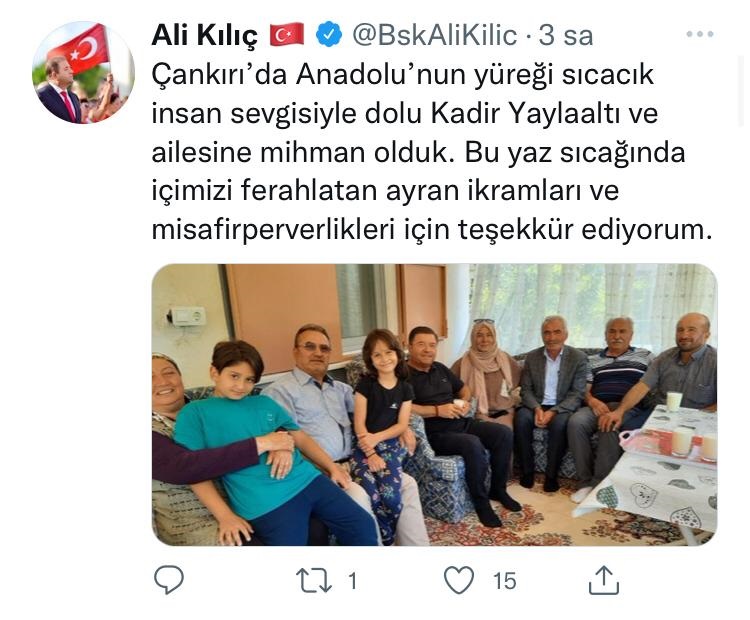This screenshot has height=620, width=750.
Task: Click the like count of 15
Action: [505, 581]
